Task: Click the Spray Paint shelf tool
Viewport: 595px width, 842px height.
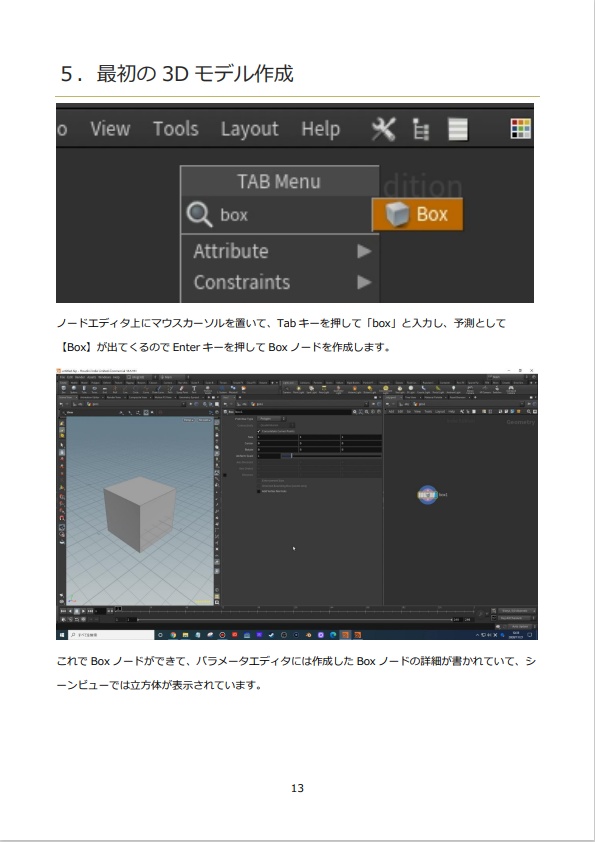Action: click(x=182, y=389)
